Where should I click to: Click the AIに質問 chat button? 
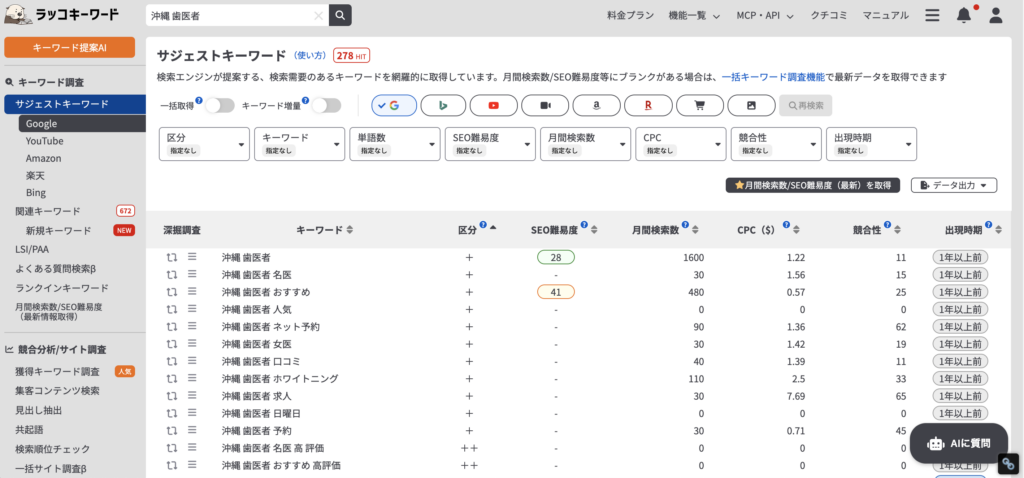(959, 443)
